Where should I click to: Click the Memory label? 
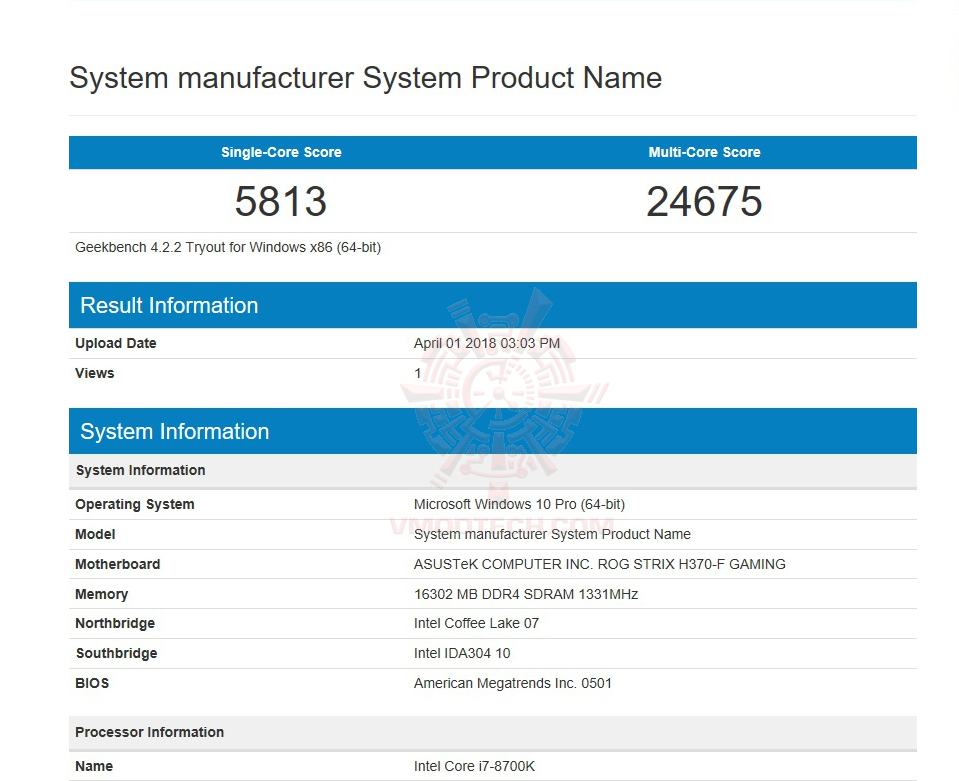102,594
